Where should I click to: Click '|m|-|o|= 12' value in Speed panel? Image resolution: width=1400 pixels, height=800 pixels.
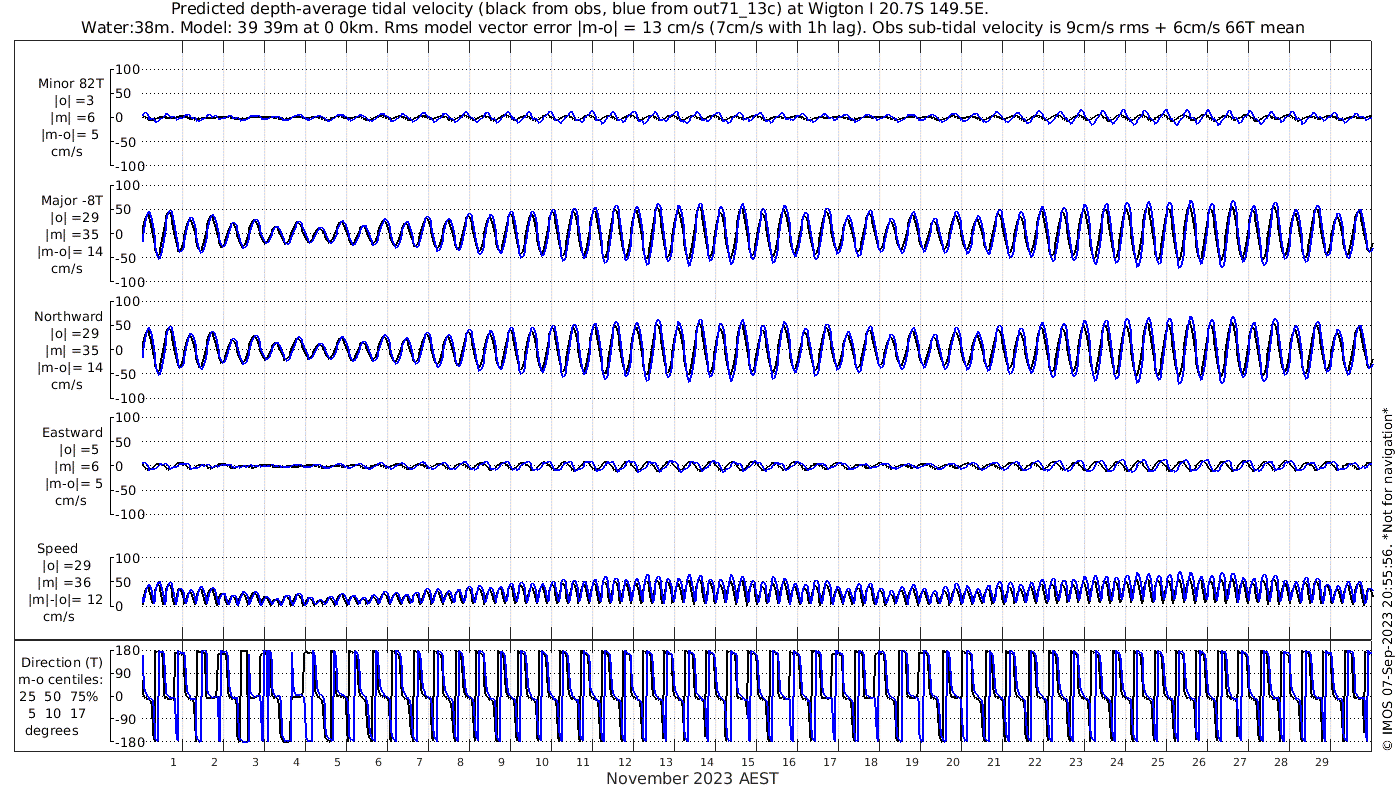[66, 600]
